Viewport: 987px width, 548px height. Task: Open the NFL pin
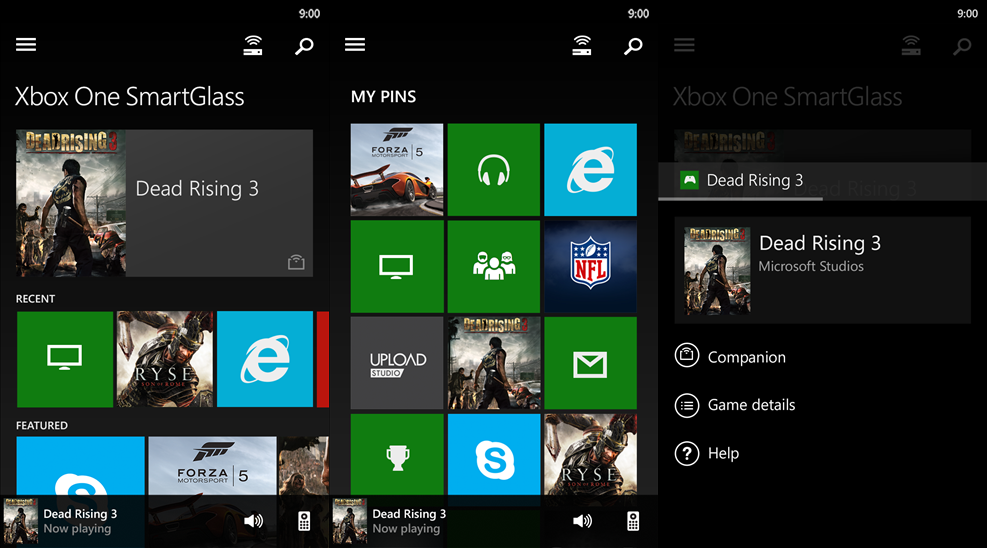590,267
